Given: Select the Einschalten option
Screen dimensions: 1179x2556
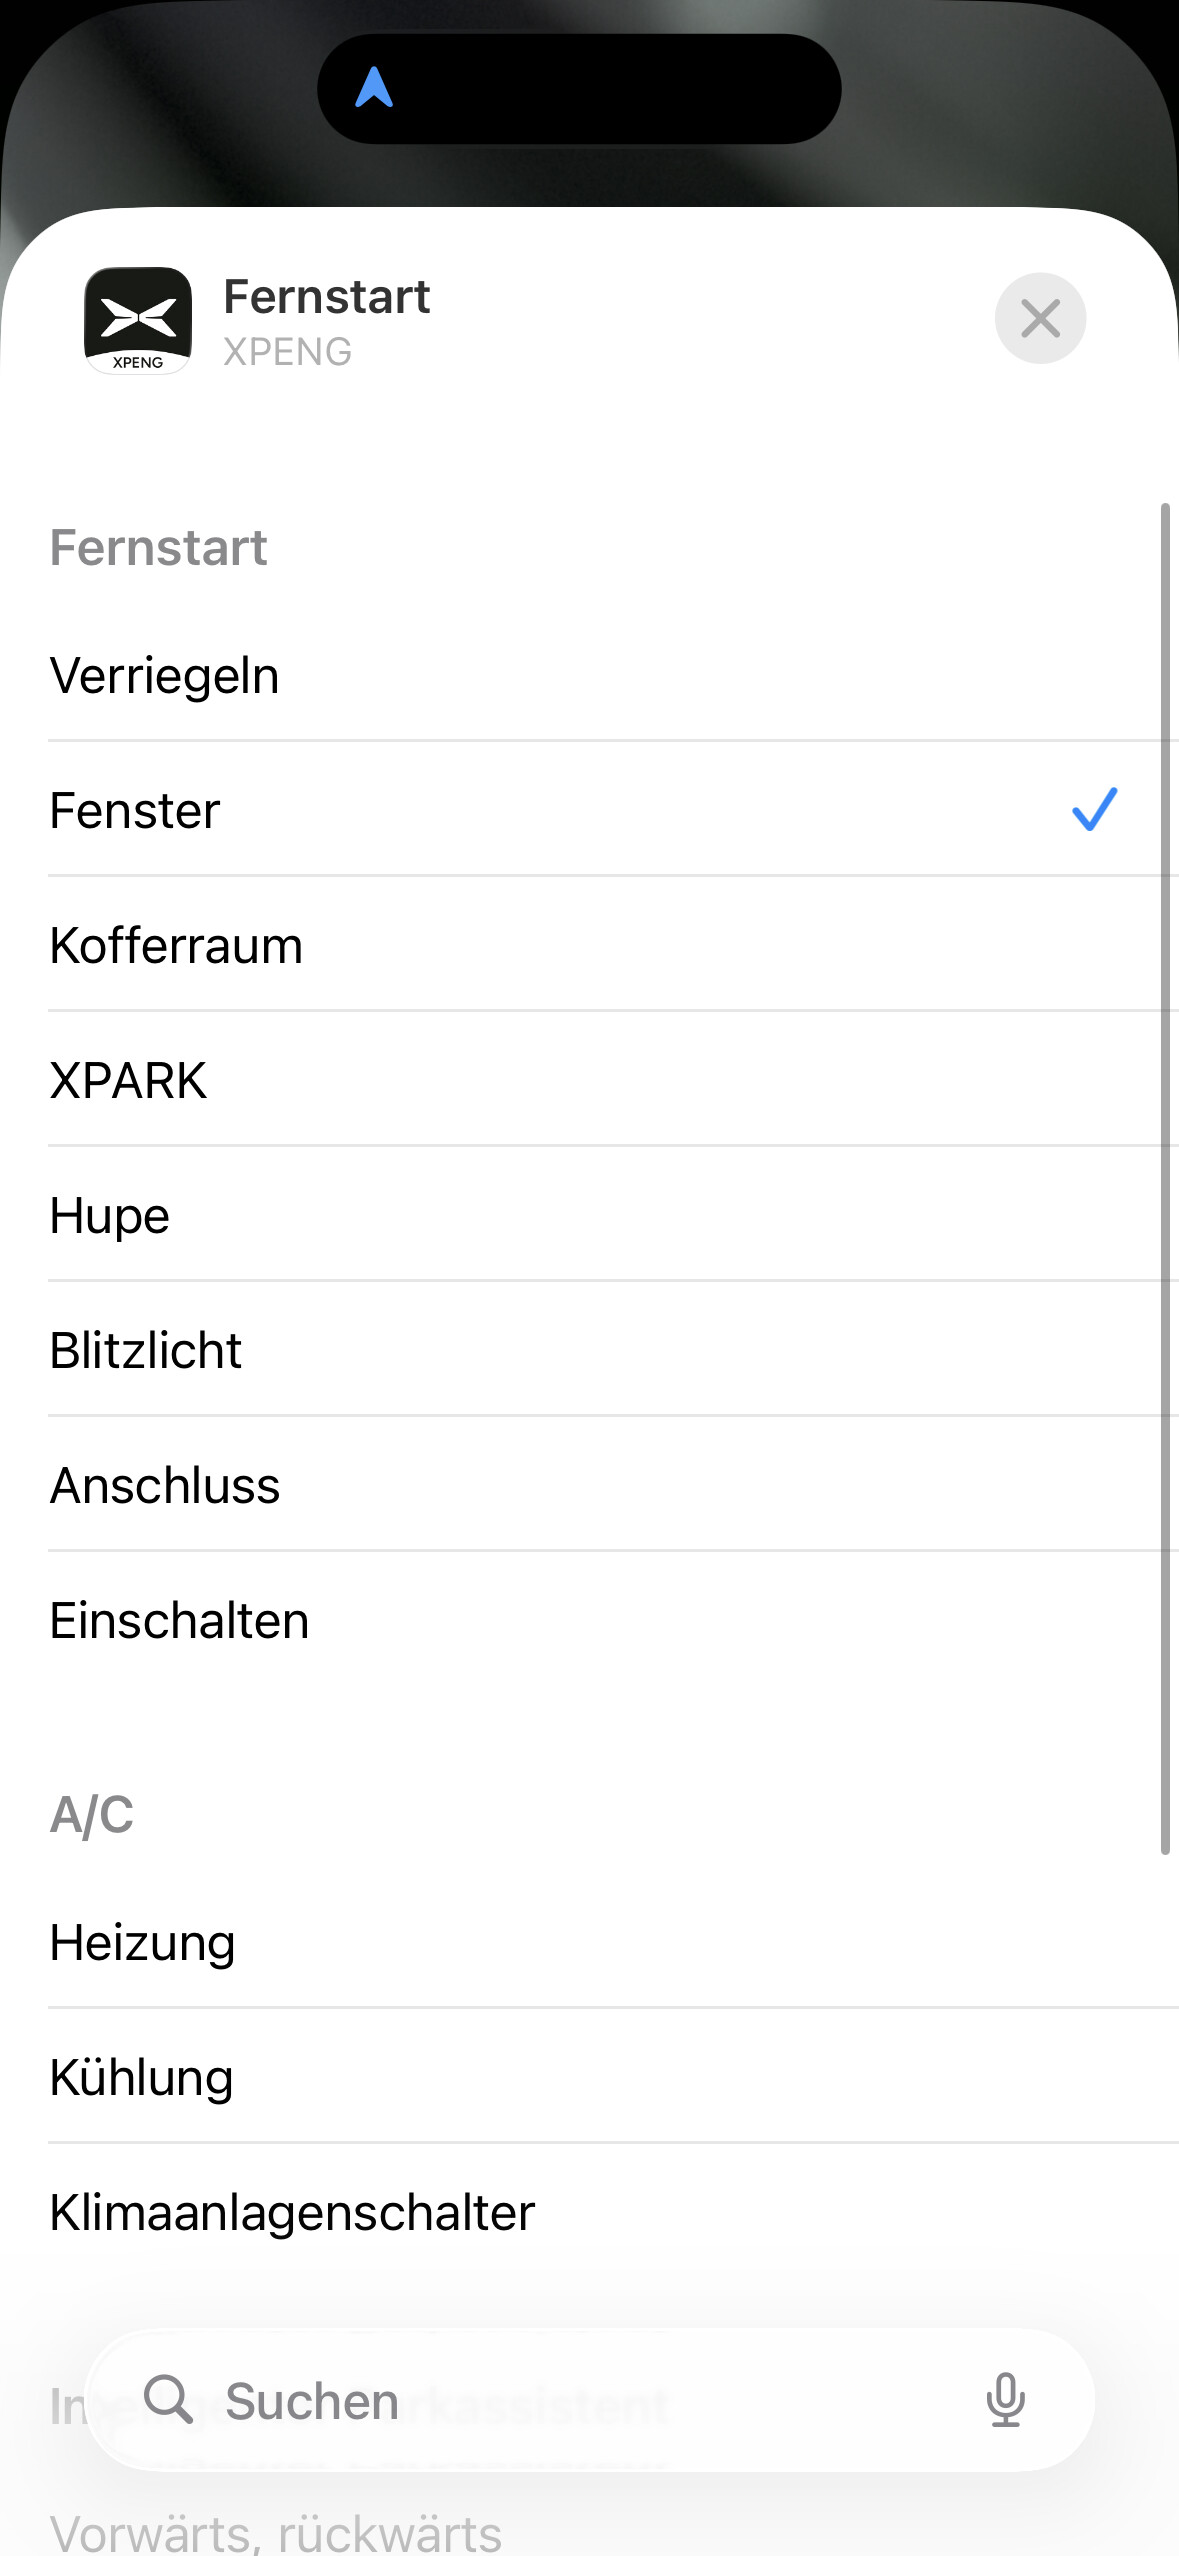Looking at the screenshot, I should [x=180, y=1621].
